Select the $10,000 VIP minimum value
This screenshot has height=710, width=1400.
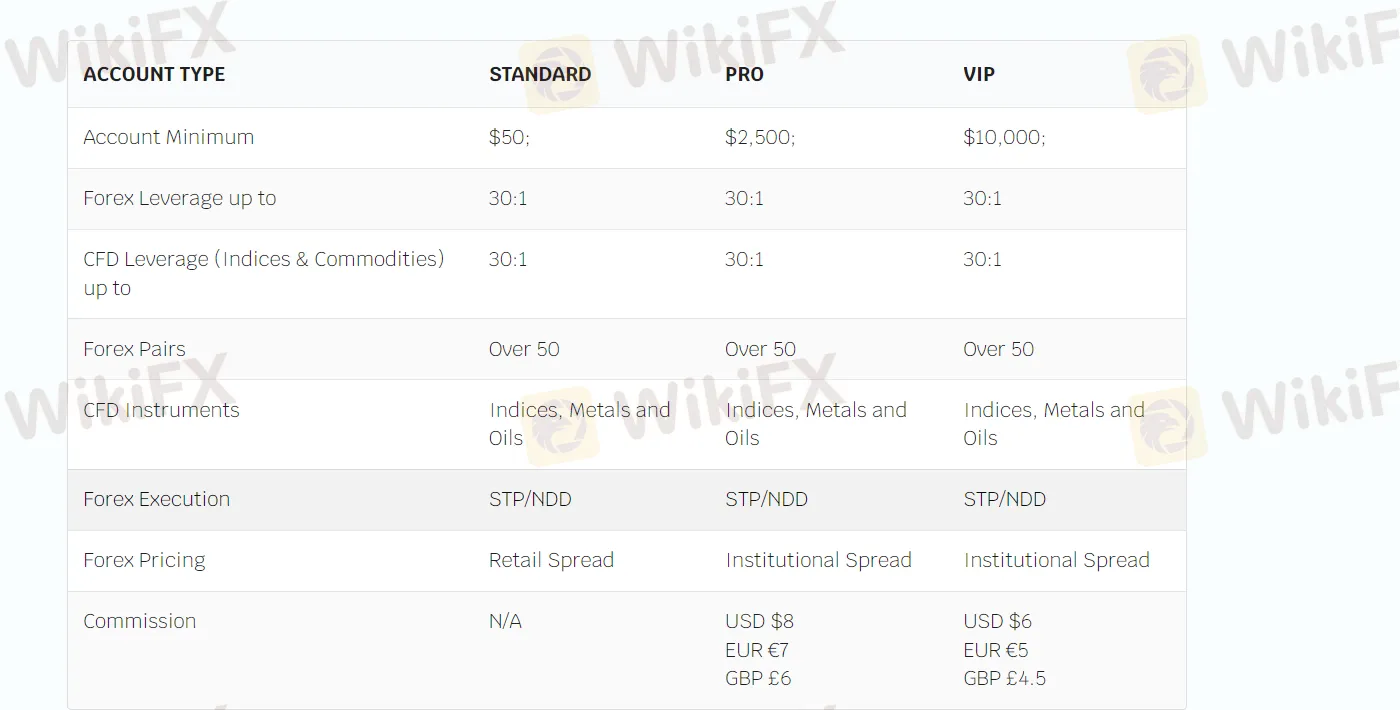click(1004, 138)
